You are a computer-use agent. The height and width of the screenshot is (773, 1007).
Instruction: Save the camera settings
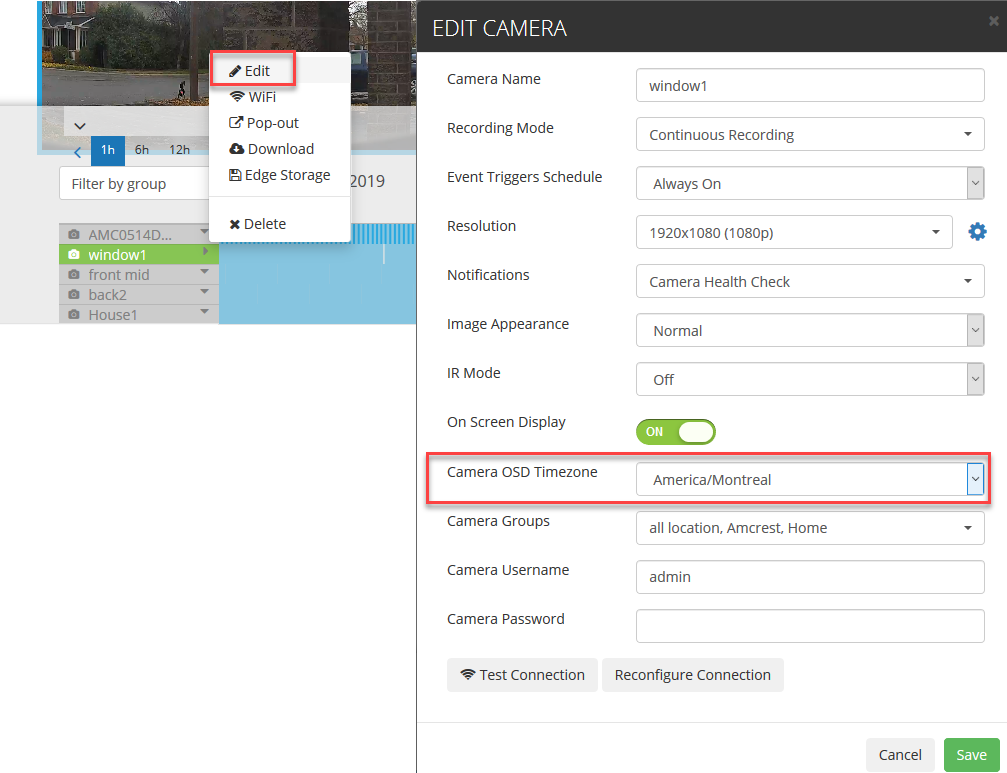[x=971, y=755]
